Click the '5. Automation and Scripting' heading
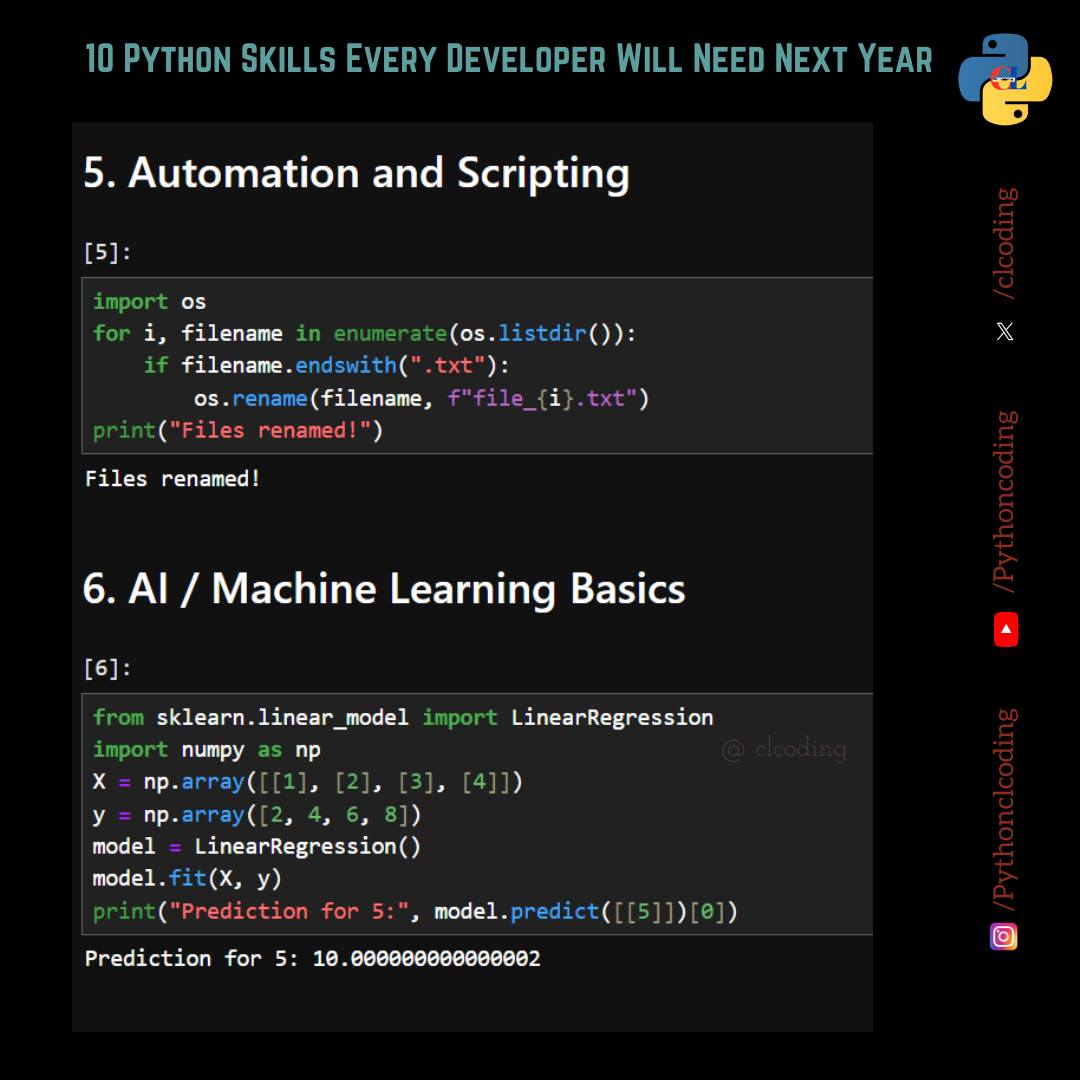1080x1080 pixels. [x=356, y=173]
